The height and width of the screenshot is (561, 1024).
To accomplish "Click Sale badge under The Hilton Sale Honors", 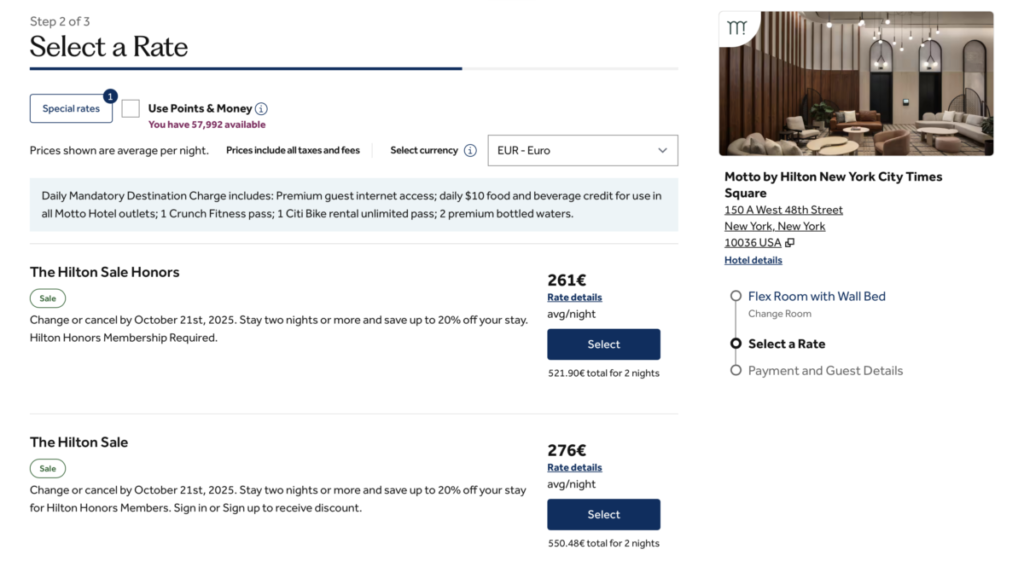I will coord(48,298).
